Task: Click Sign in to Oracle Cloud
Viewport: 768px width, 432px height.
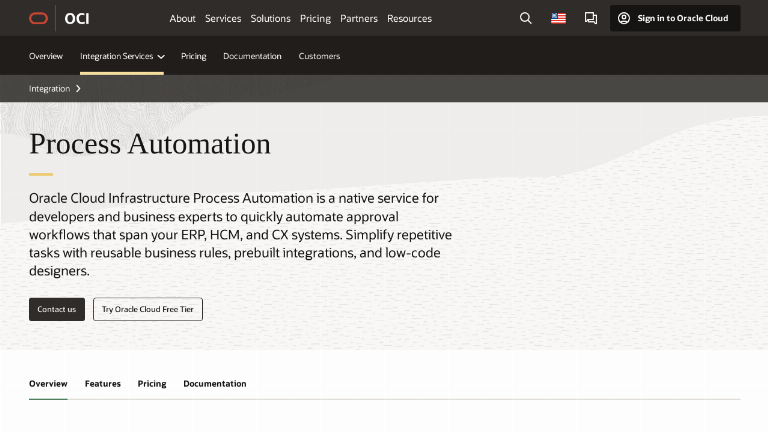Action: (675, 18)
